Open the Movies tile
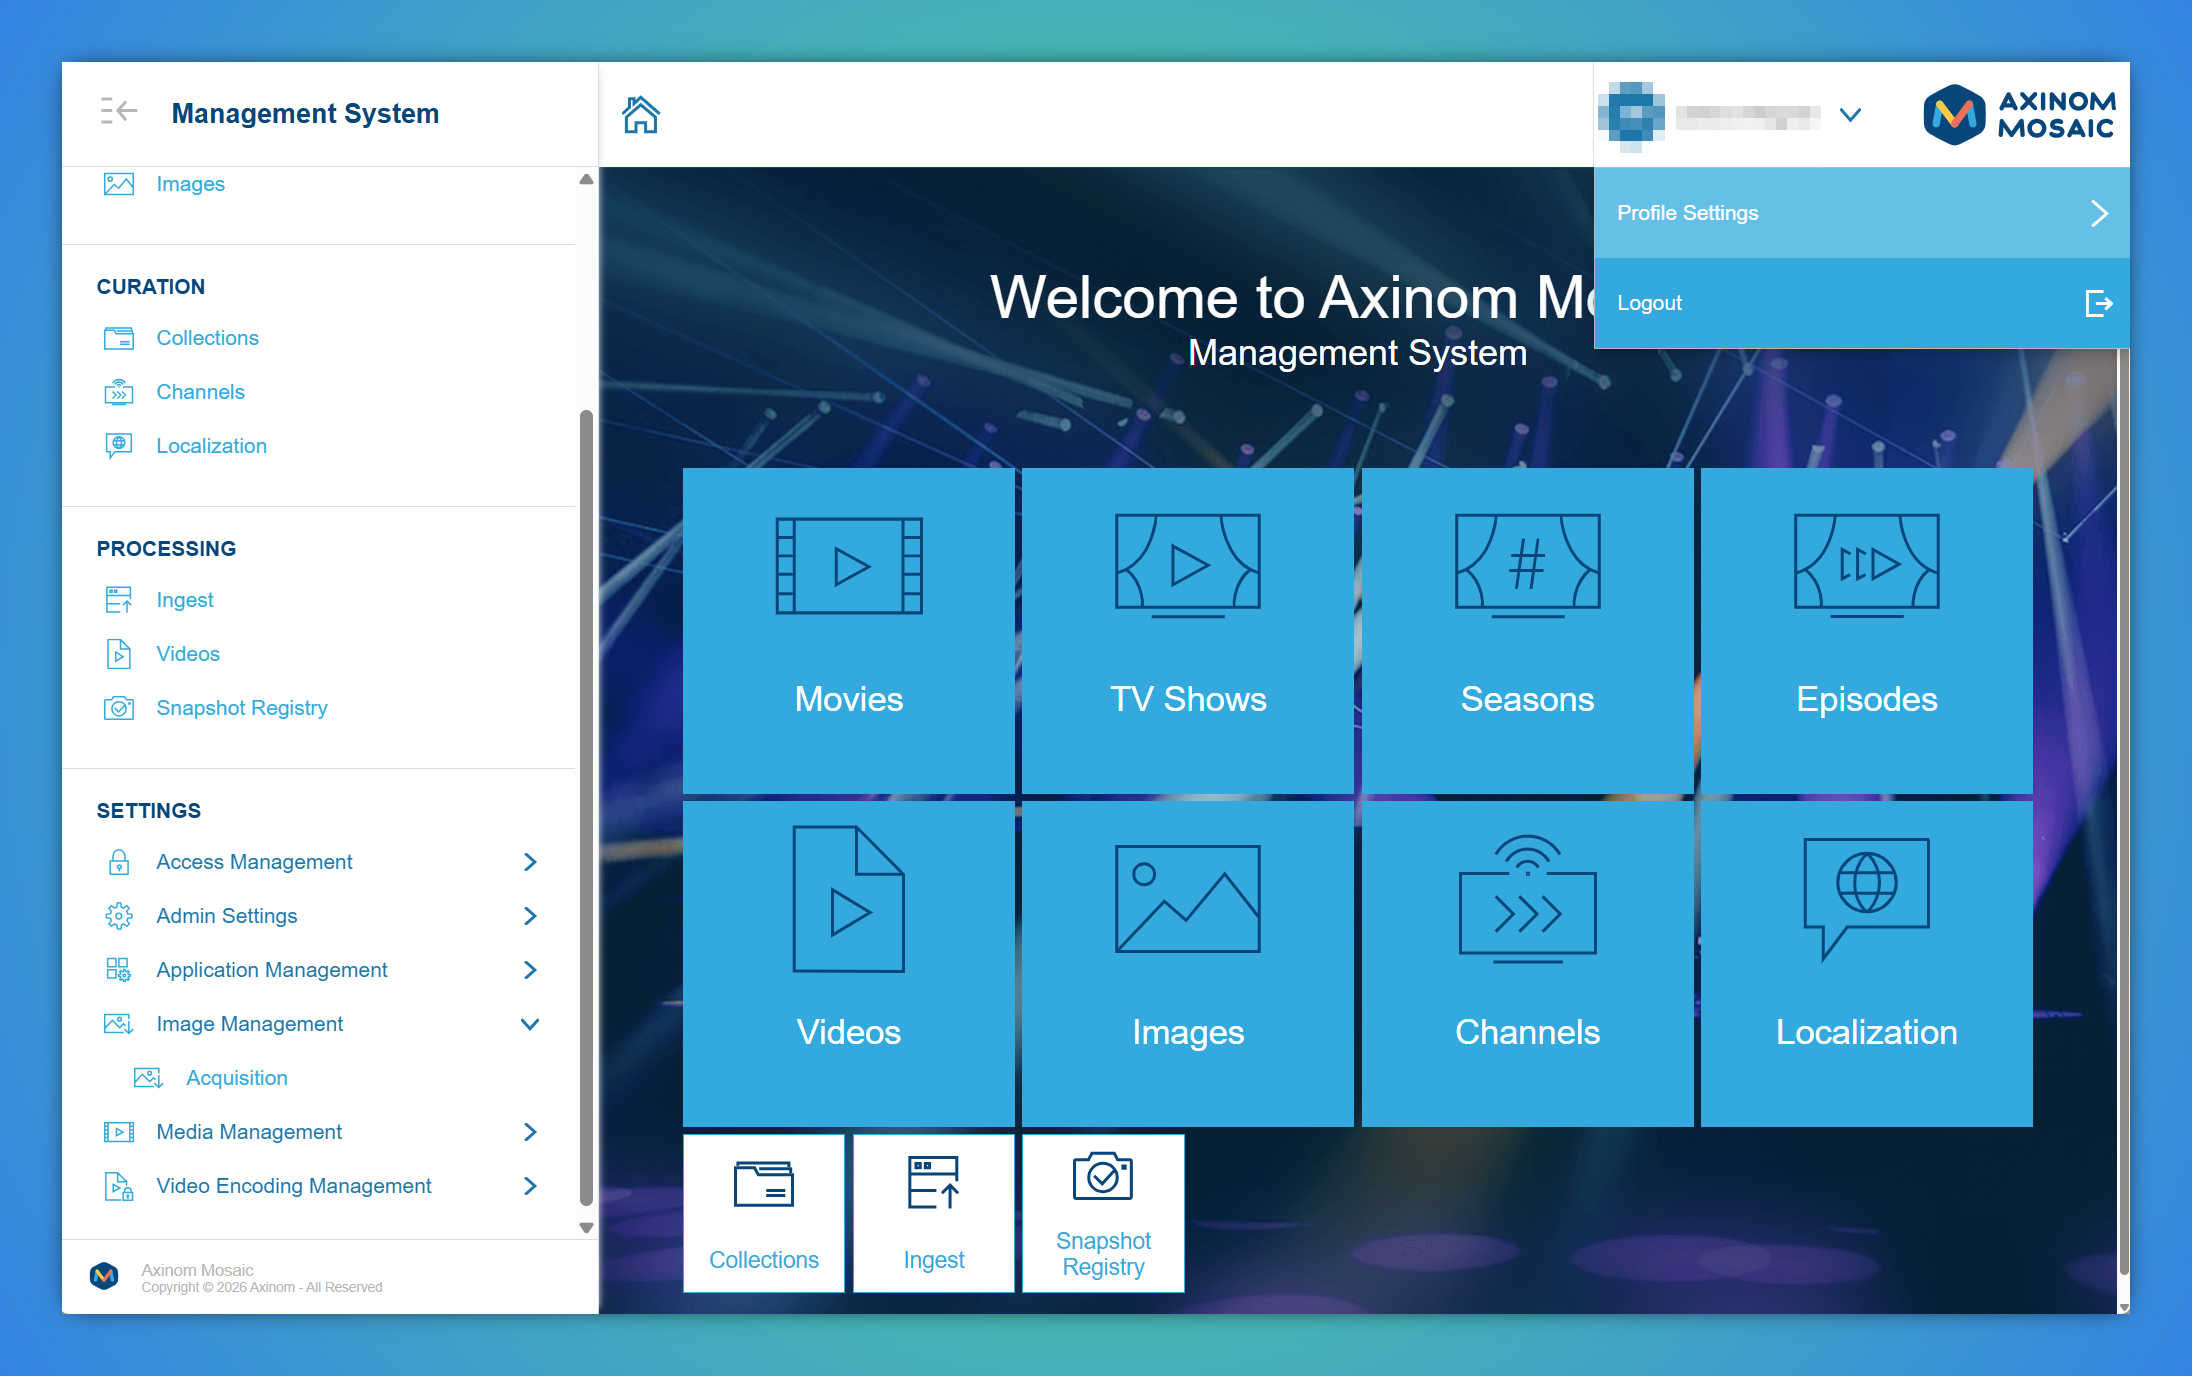This screenshot has width=2192, height=1376. pyautogui.click(x=849, y=630)
